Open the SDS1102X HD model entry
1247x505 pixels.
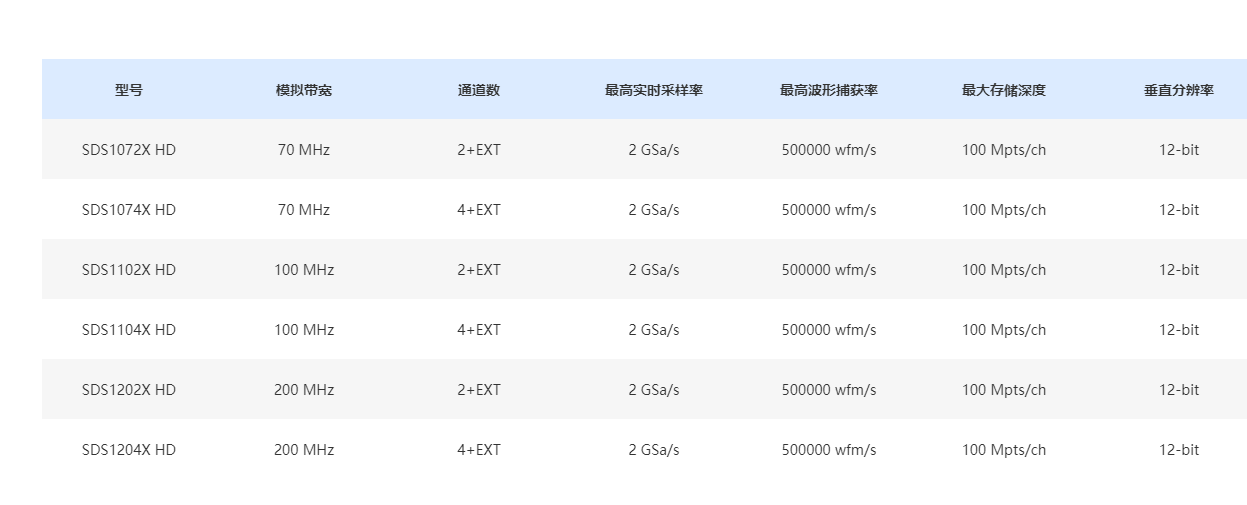click(129, 270)
